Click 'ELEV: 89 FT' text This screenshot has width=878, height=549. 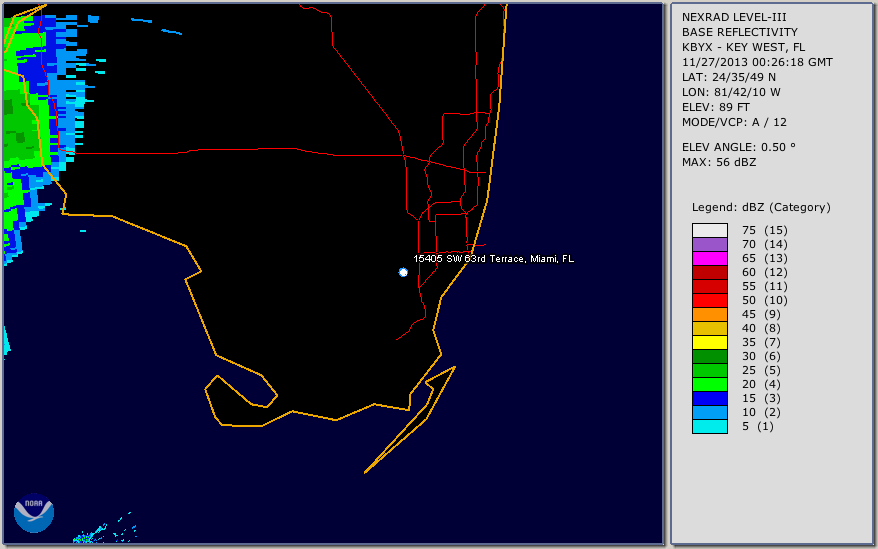click(716, 107)
